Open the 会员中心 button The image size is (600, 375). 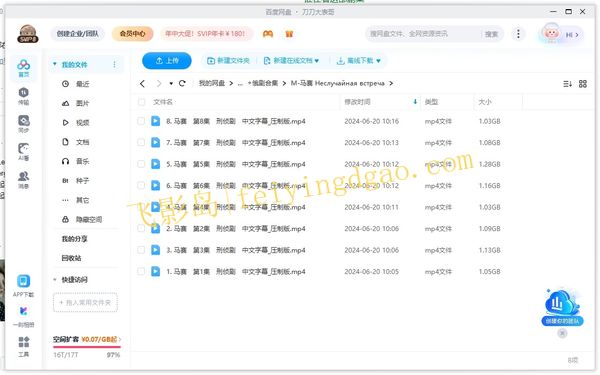pyautogui.click(x=132, y=34)
